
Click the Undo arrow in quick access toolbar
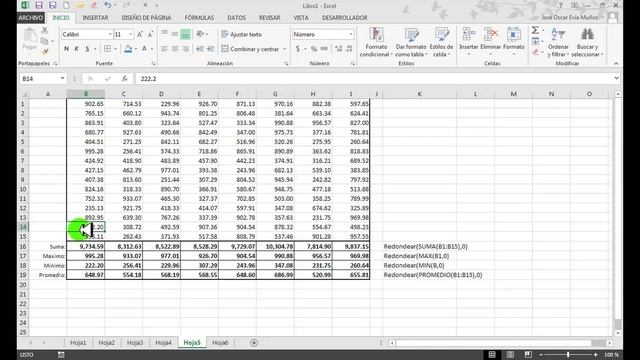tap(107, 5)
